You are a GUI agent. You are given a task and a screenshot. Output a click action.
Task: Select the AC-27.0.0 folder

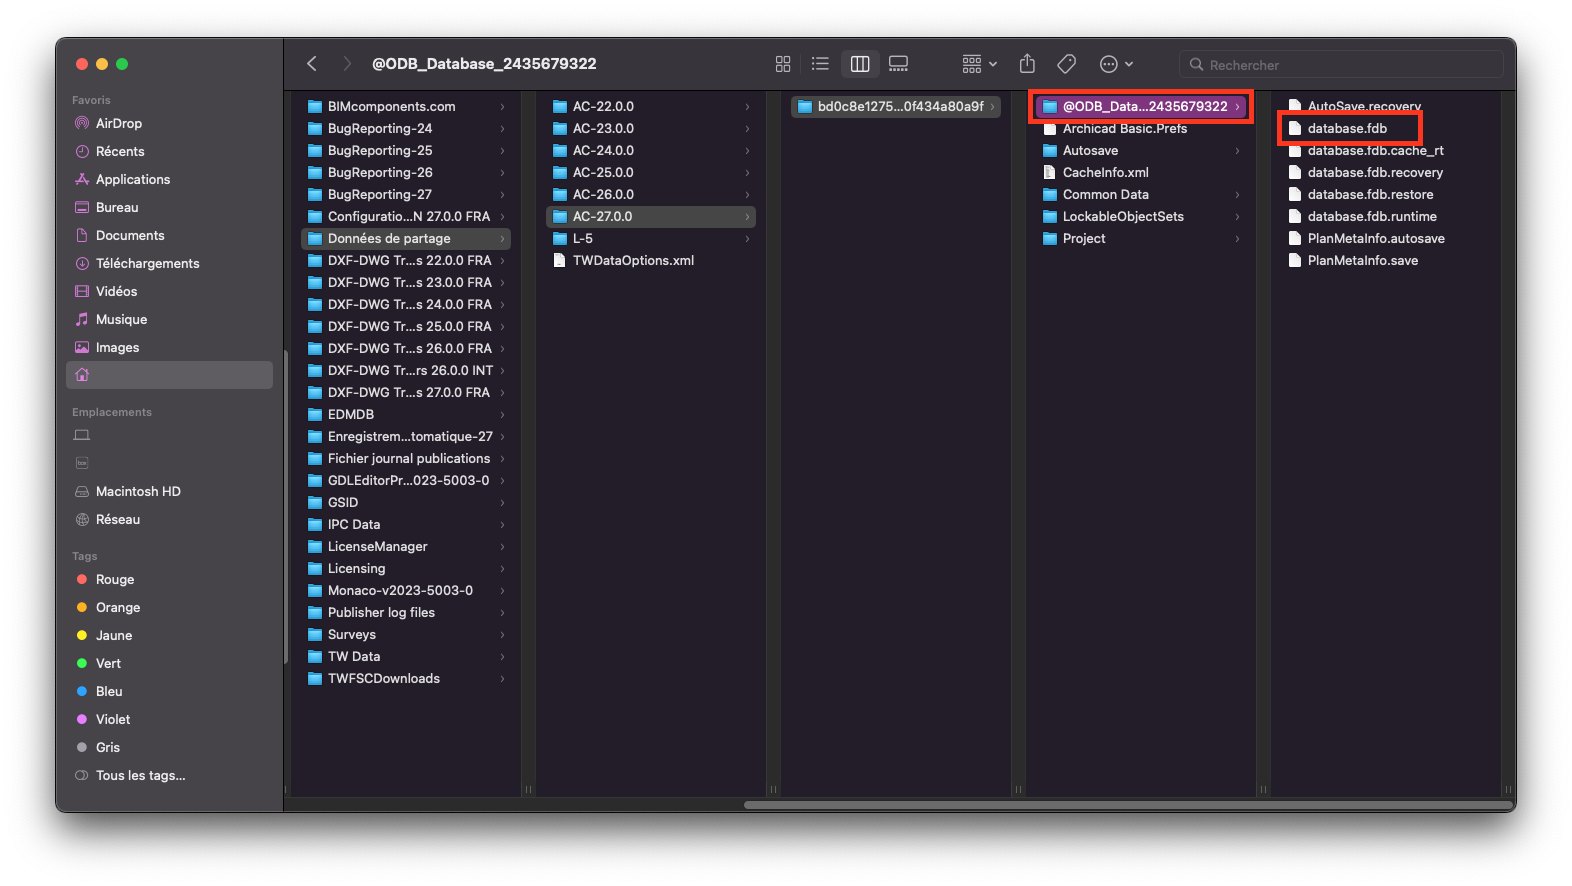651,216
